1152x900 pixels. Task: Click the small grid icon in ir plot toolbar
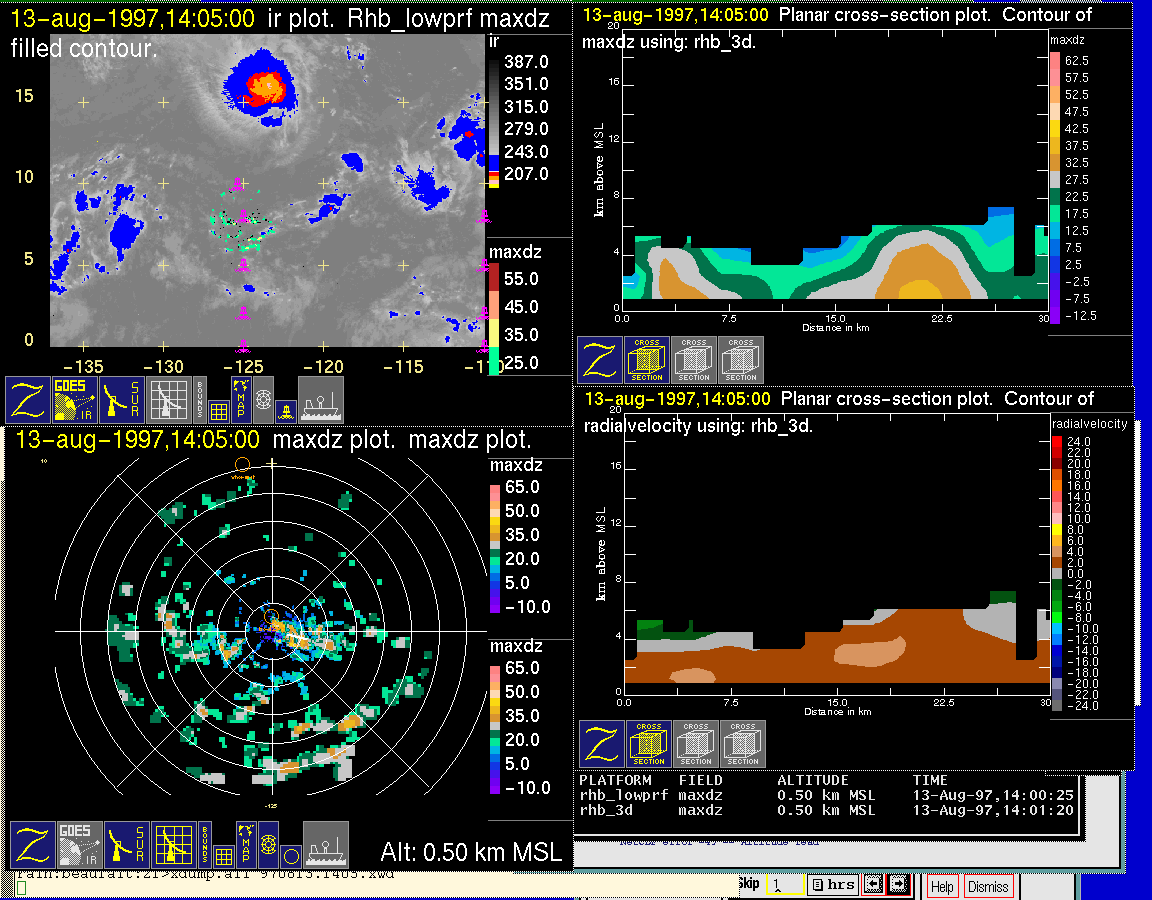click(x=219, y=410)
